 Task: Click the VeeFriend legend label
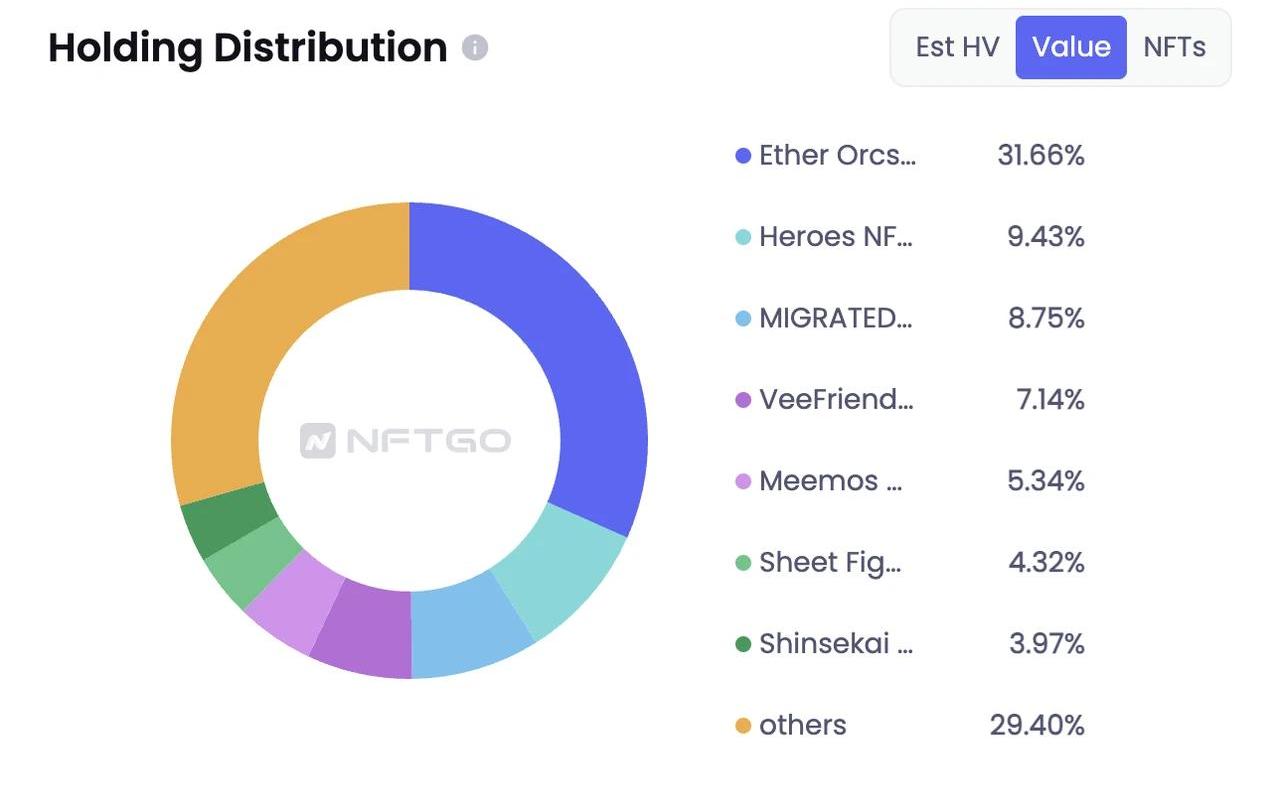835,400
